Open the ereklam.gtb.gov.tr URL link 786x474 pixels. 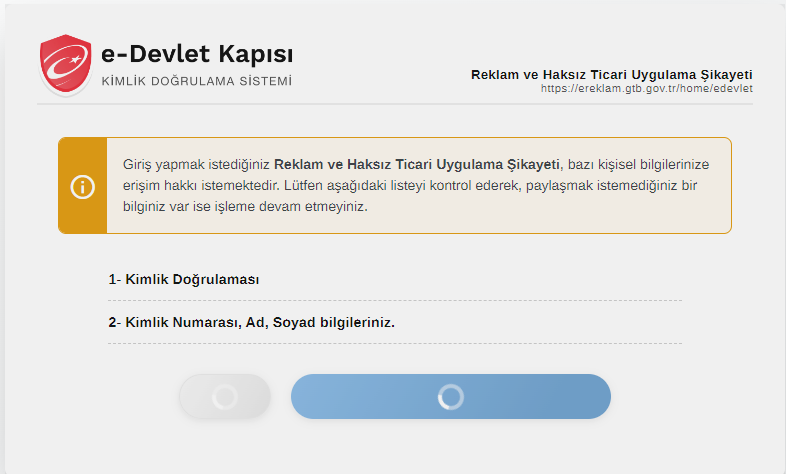(x=647, y=89)
